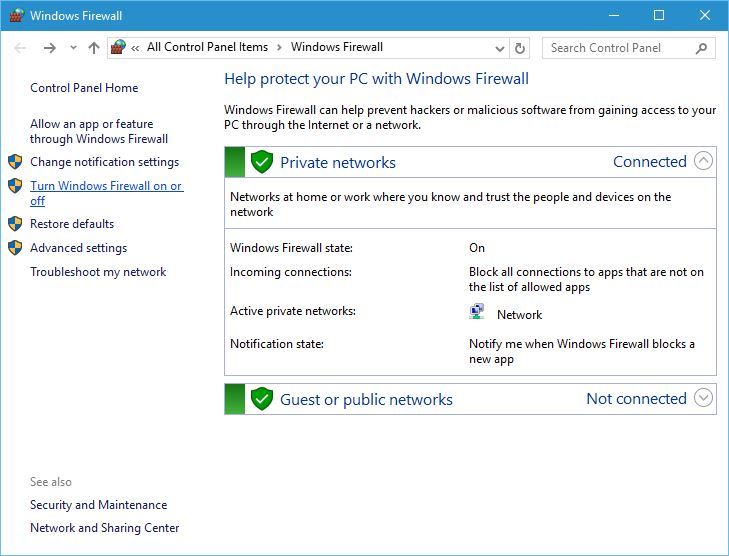Screen dimensions: 729x556
Task: Open Change notification settings
Action: [105, 162]
